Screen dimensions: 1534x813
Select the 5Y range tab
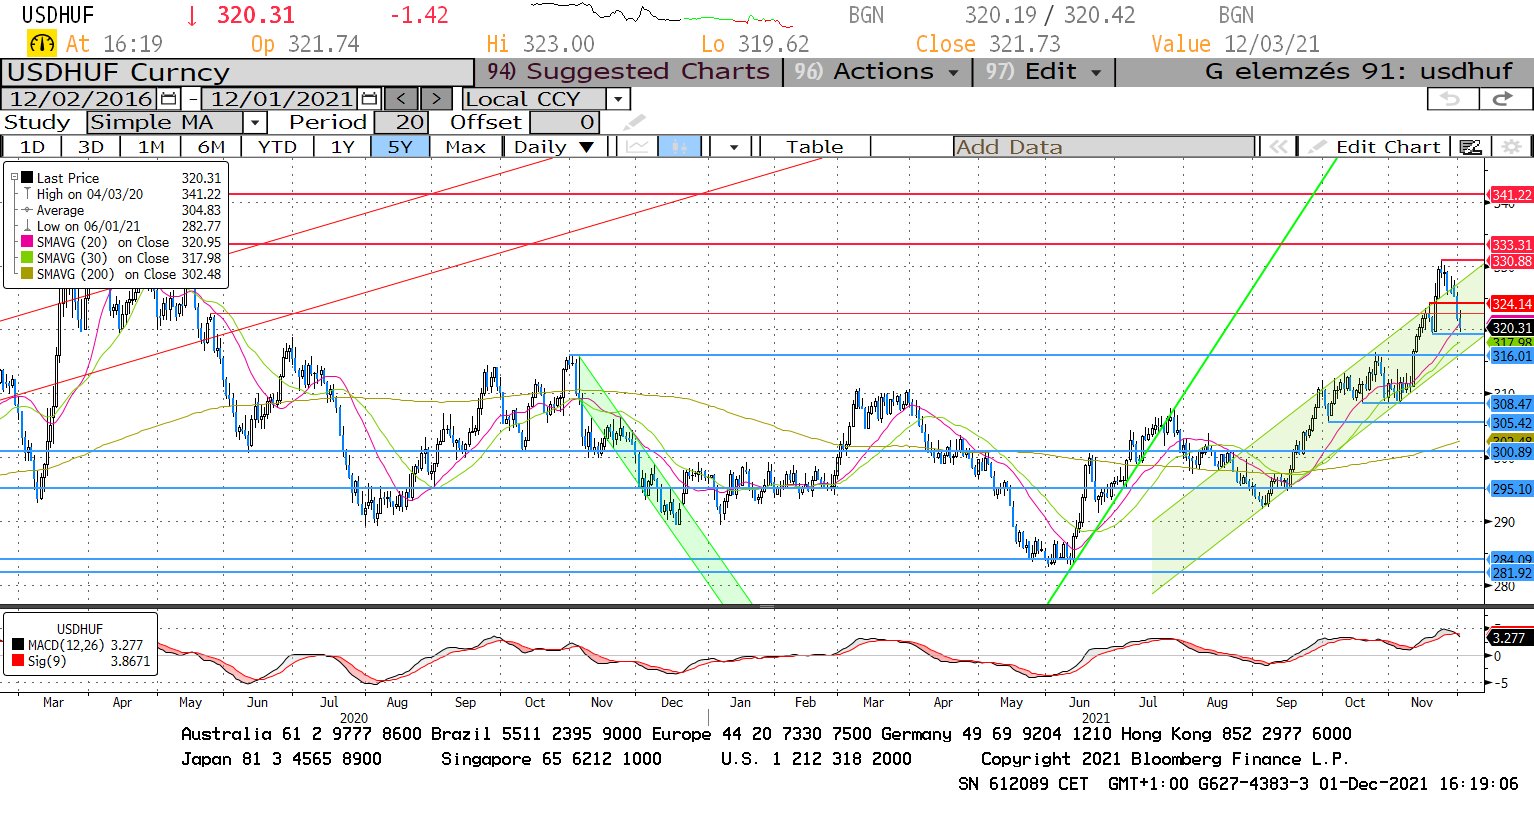(400, 147)
